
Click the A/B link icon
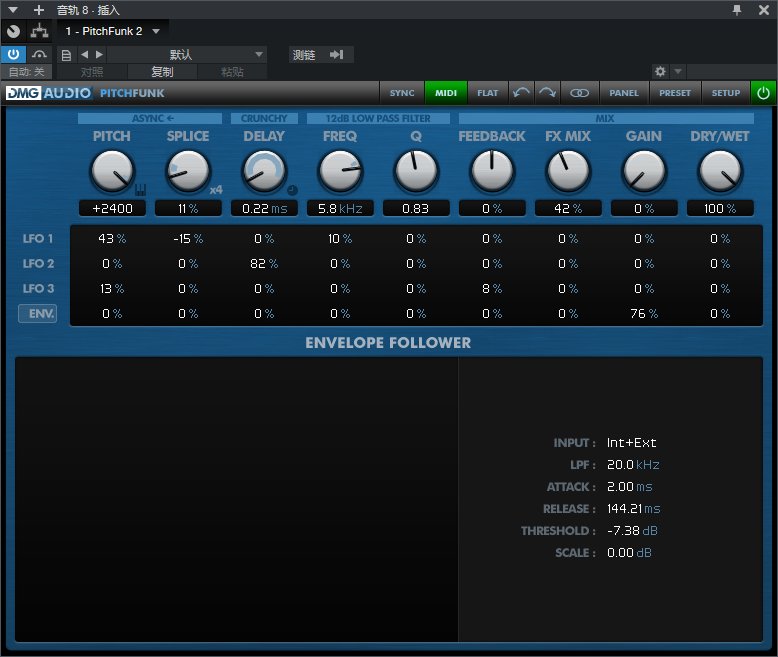(x=579, y=93)
